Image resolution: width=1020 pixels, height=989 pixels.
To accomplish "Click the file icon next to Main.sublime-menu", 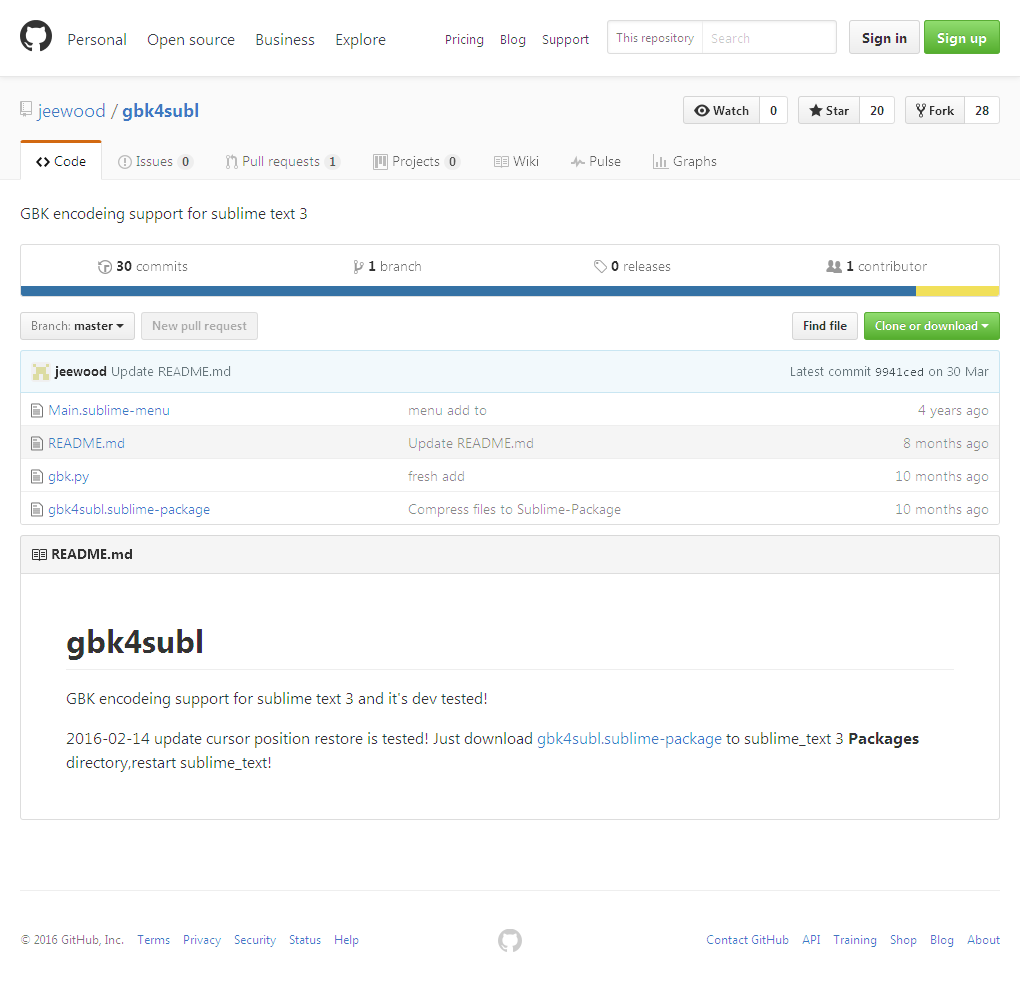I will click(37, 411).
